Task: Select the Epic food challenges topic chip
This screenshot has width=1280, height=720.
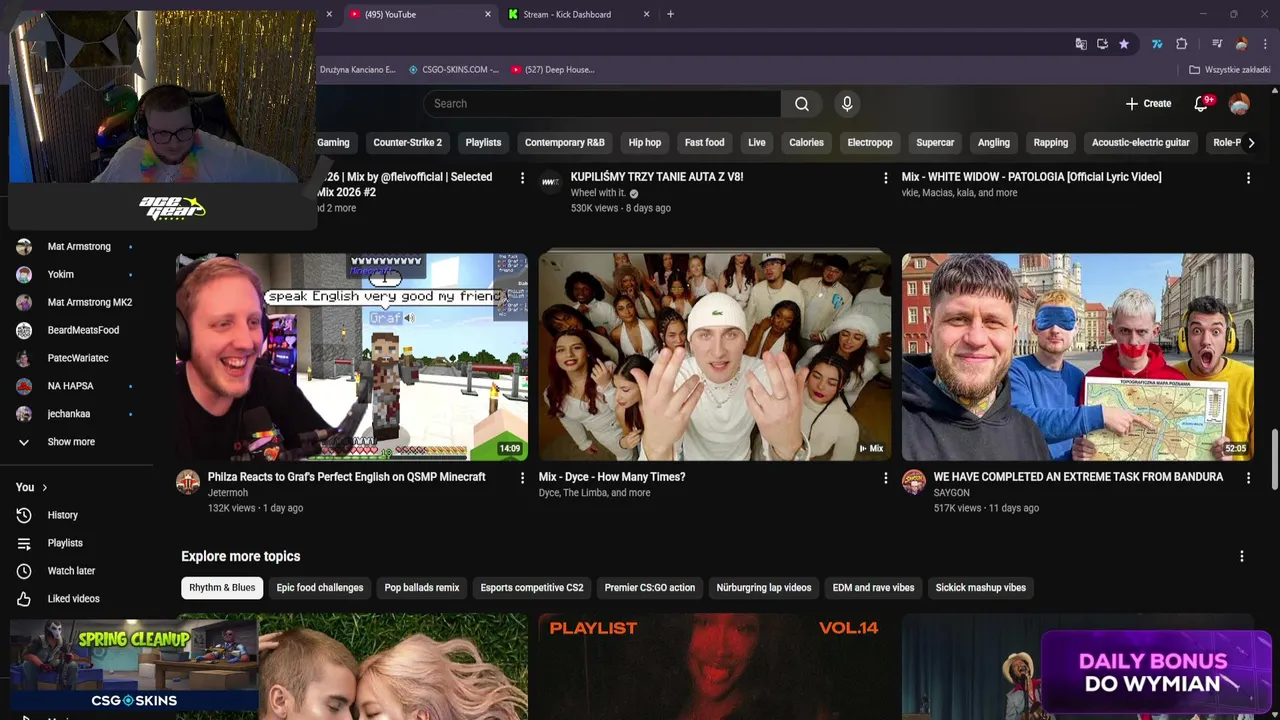Action: point(320,588)
